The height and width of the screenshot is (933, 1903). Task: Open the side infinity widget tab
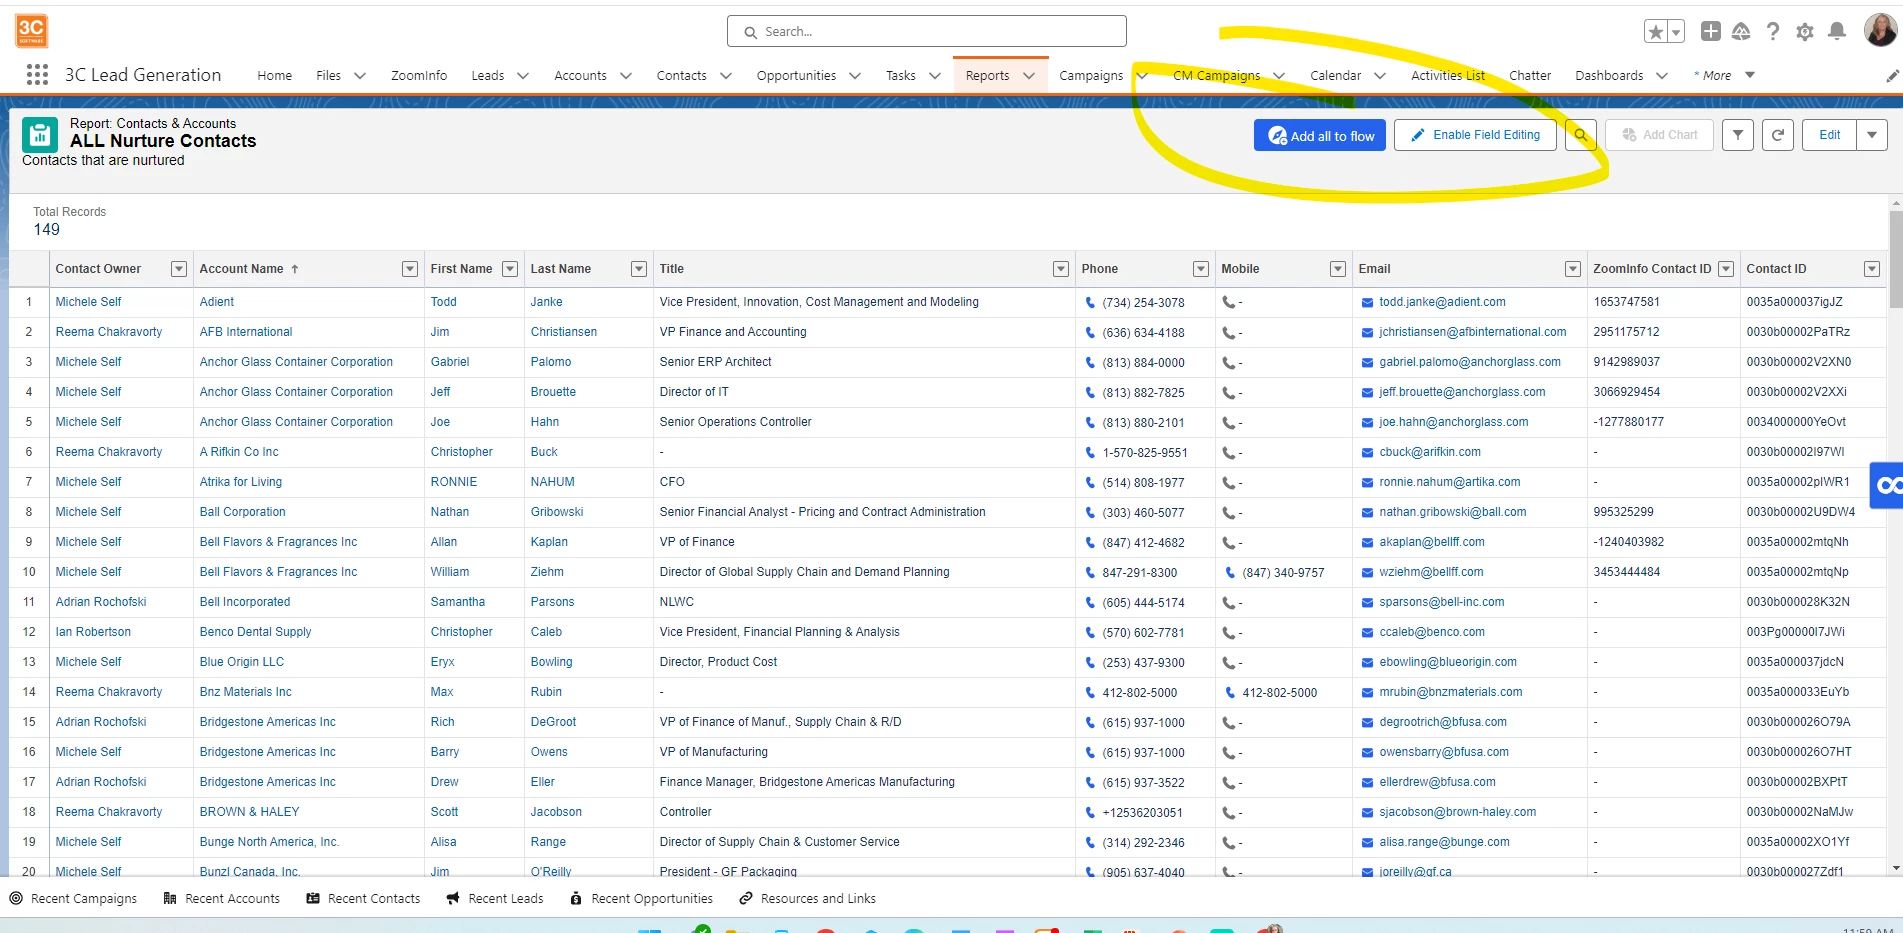pos(1887,486)
